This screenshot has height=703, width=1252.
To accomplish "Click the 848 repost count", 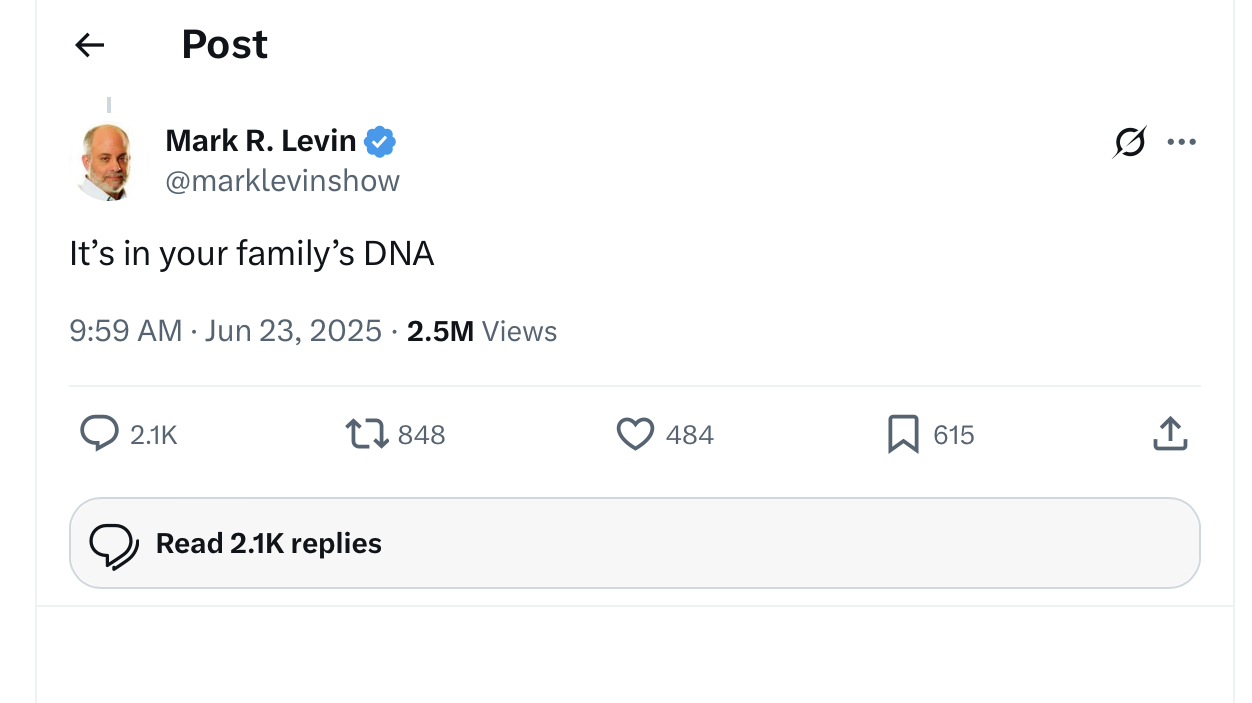I will pyautogui.click(x=422, y=435).
